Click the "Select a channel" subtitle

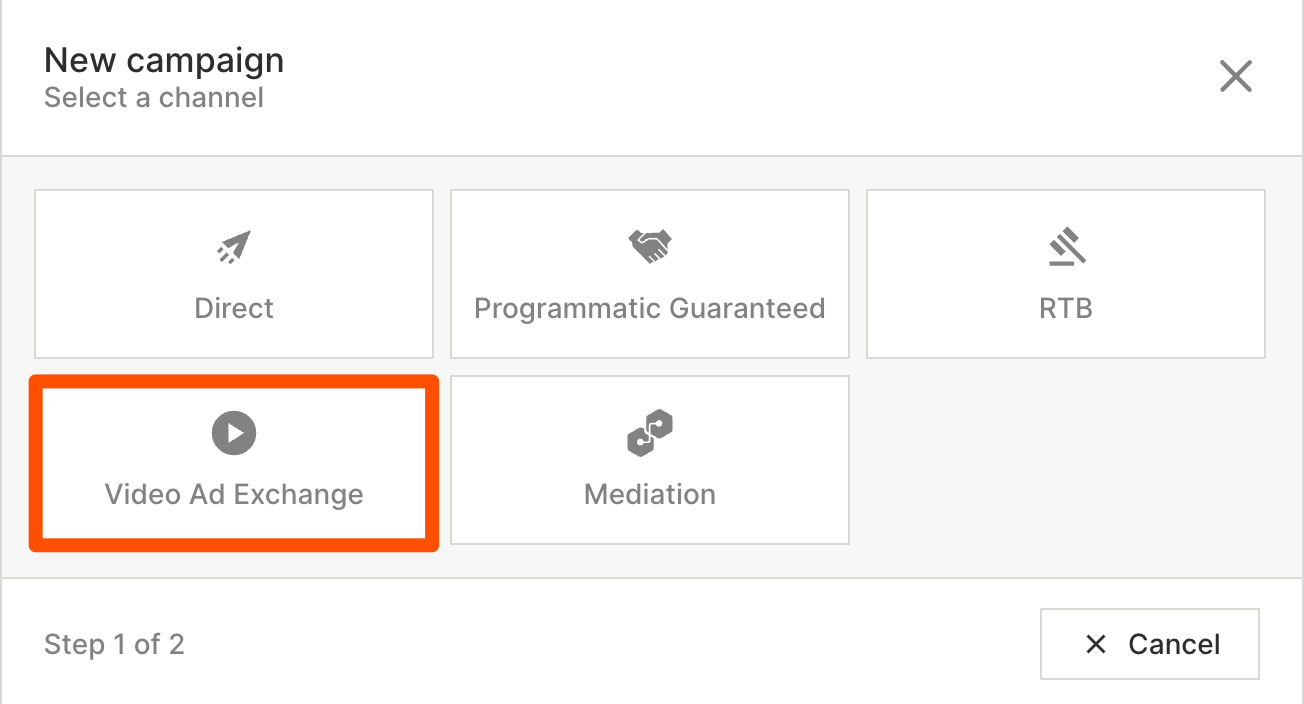(154, 98)
